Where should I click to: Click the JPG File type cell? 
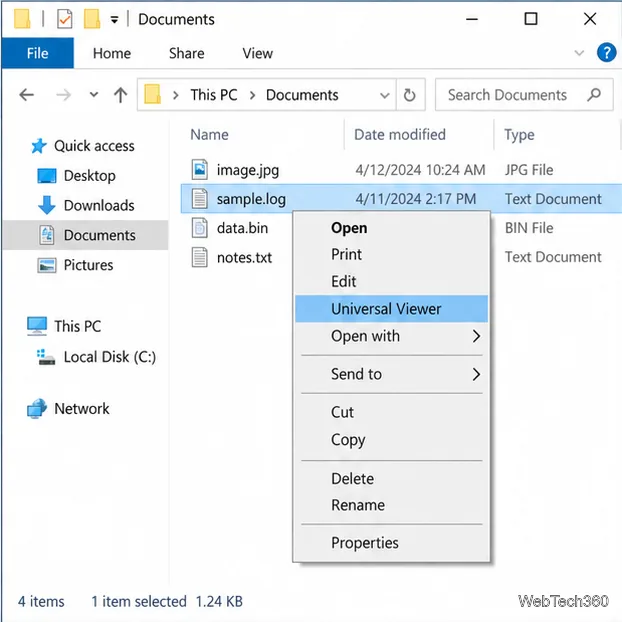click(x=529, y=170)
